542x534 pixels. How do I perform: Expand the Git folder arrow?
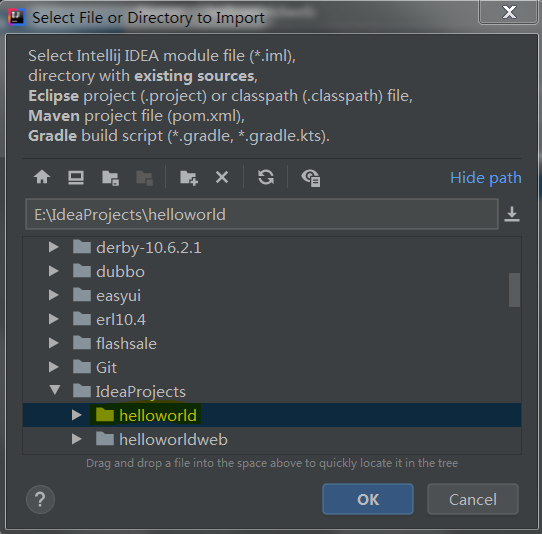(x=54, y=367)
